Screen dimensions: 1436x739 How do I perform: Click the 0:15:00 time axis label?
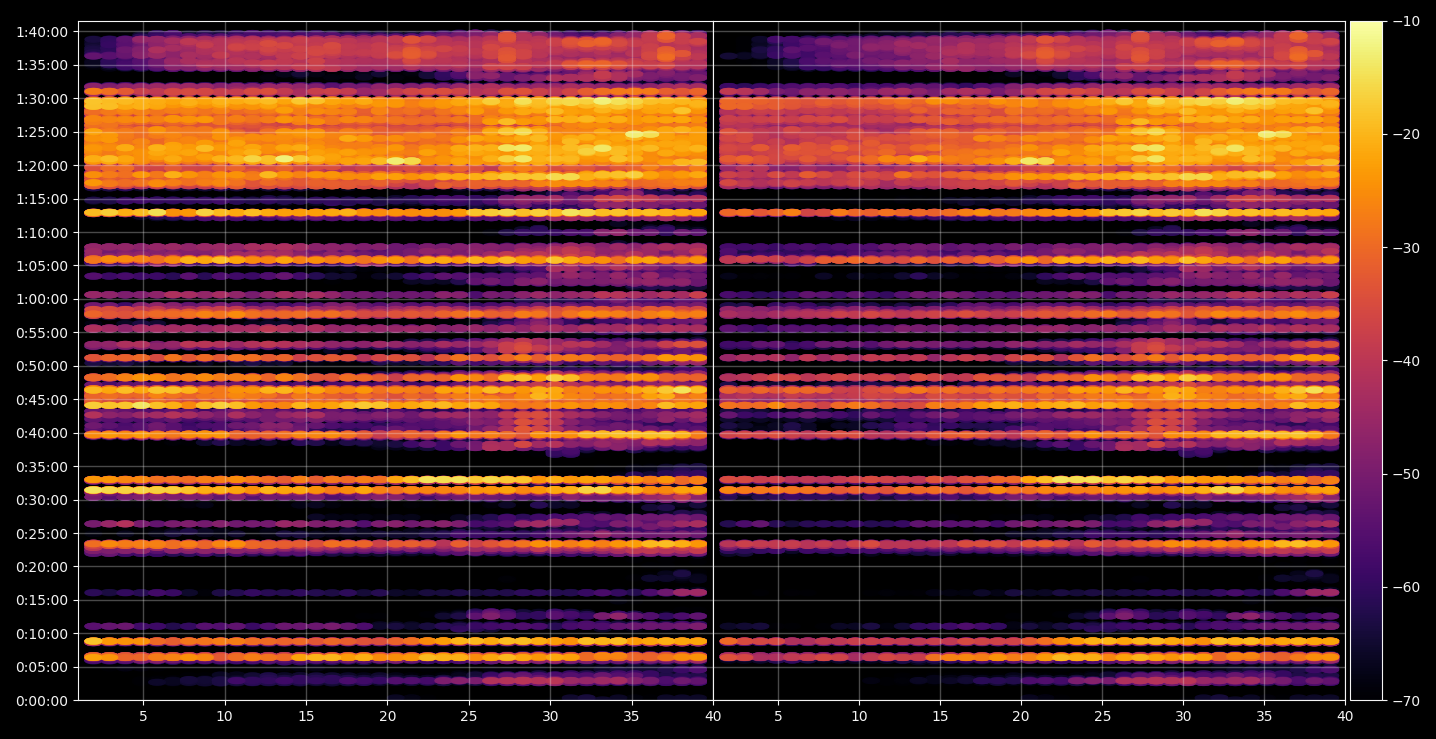tap(42, 600)
